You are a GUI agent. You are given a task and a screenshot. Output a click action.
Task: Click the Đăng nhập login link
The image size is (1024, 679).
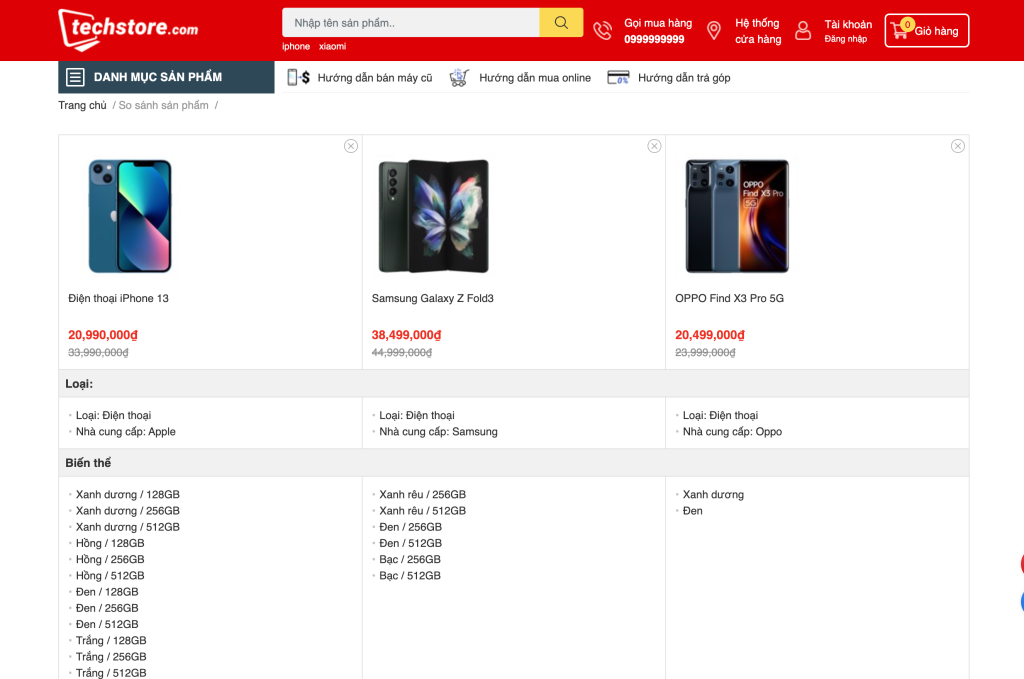[x=845, y=39]
